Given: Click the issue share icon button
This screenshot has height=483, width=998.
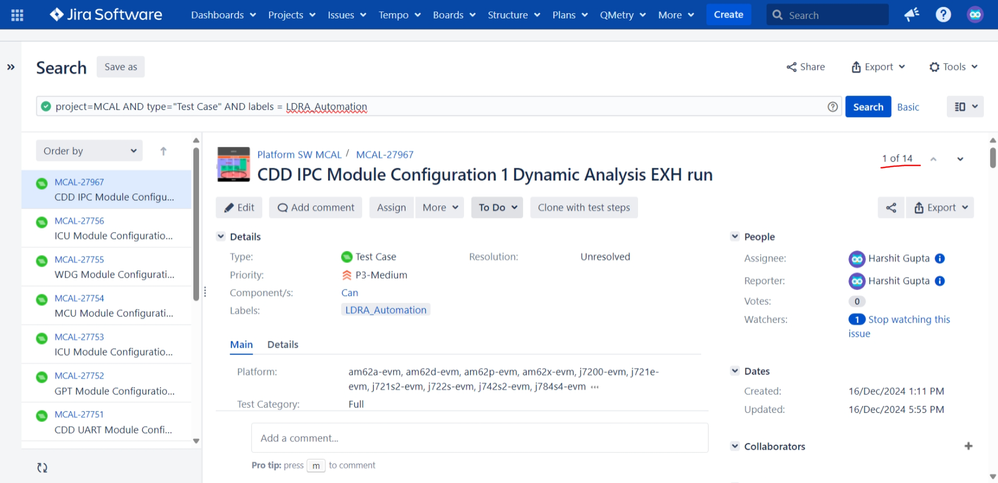Looking at the screenshot, I should pyautogui.click(x=891, y=207).
